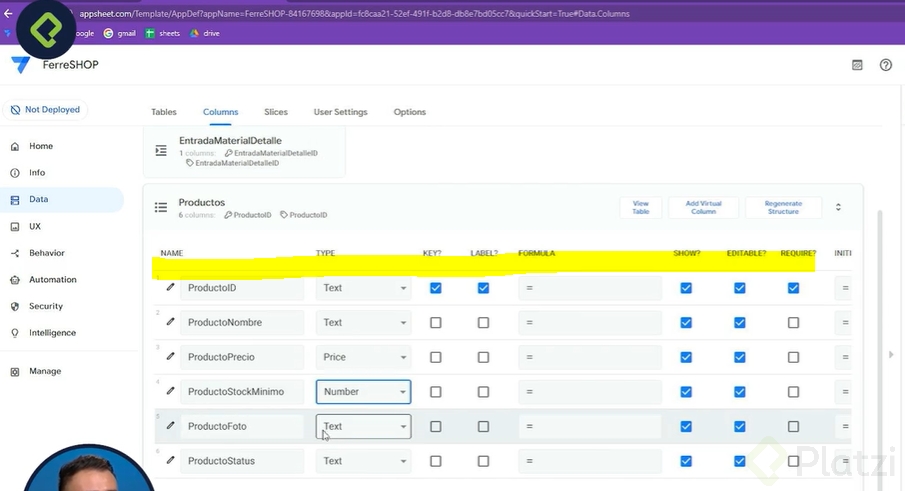Open the Security section shield icon
This screenshot has width=905, height=491.
pos(15,306)
